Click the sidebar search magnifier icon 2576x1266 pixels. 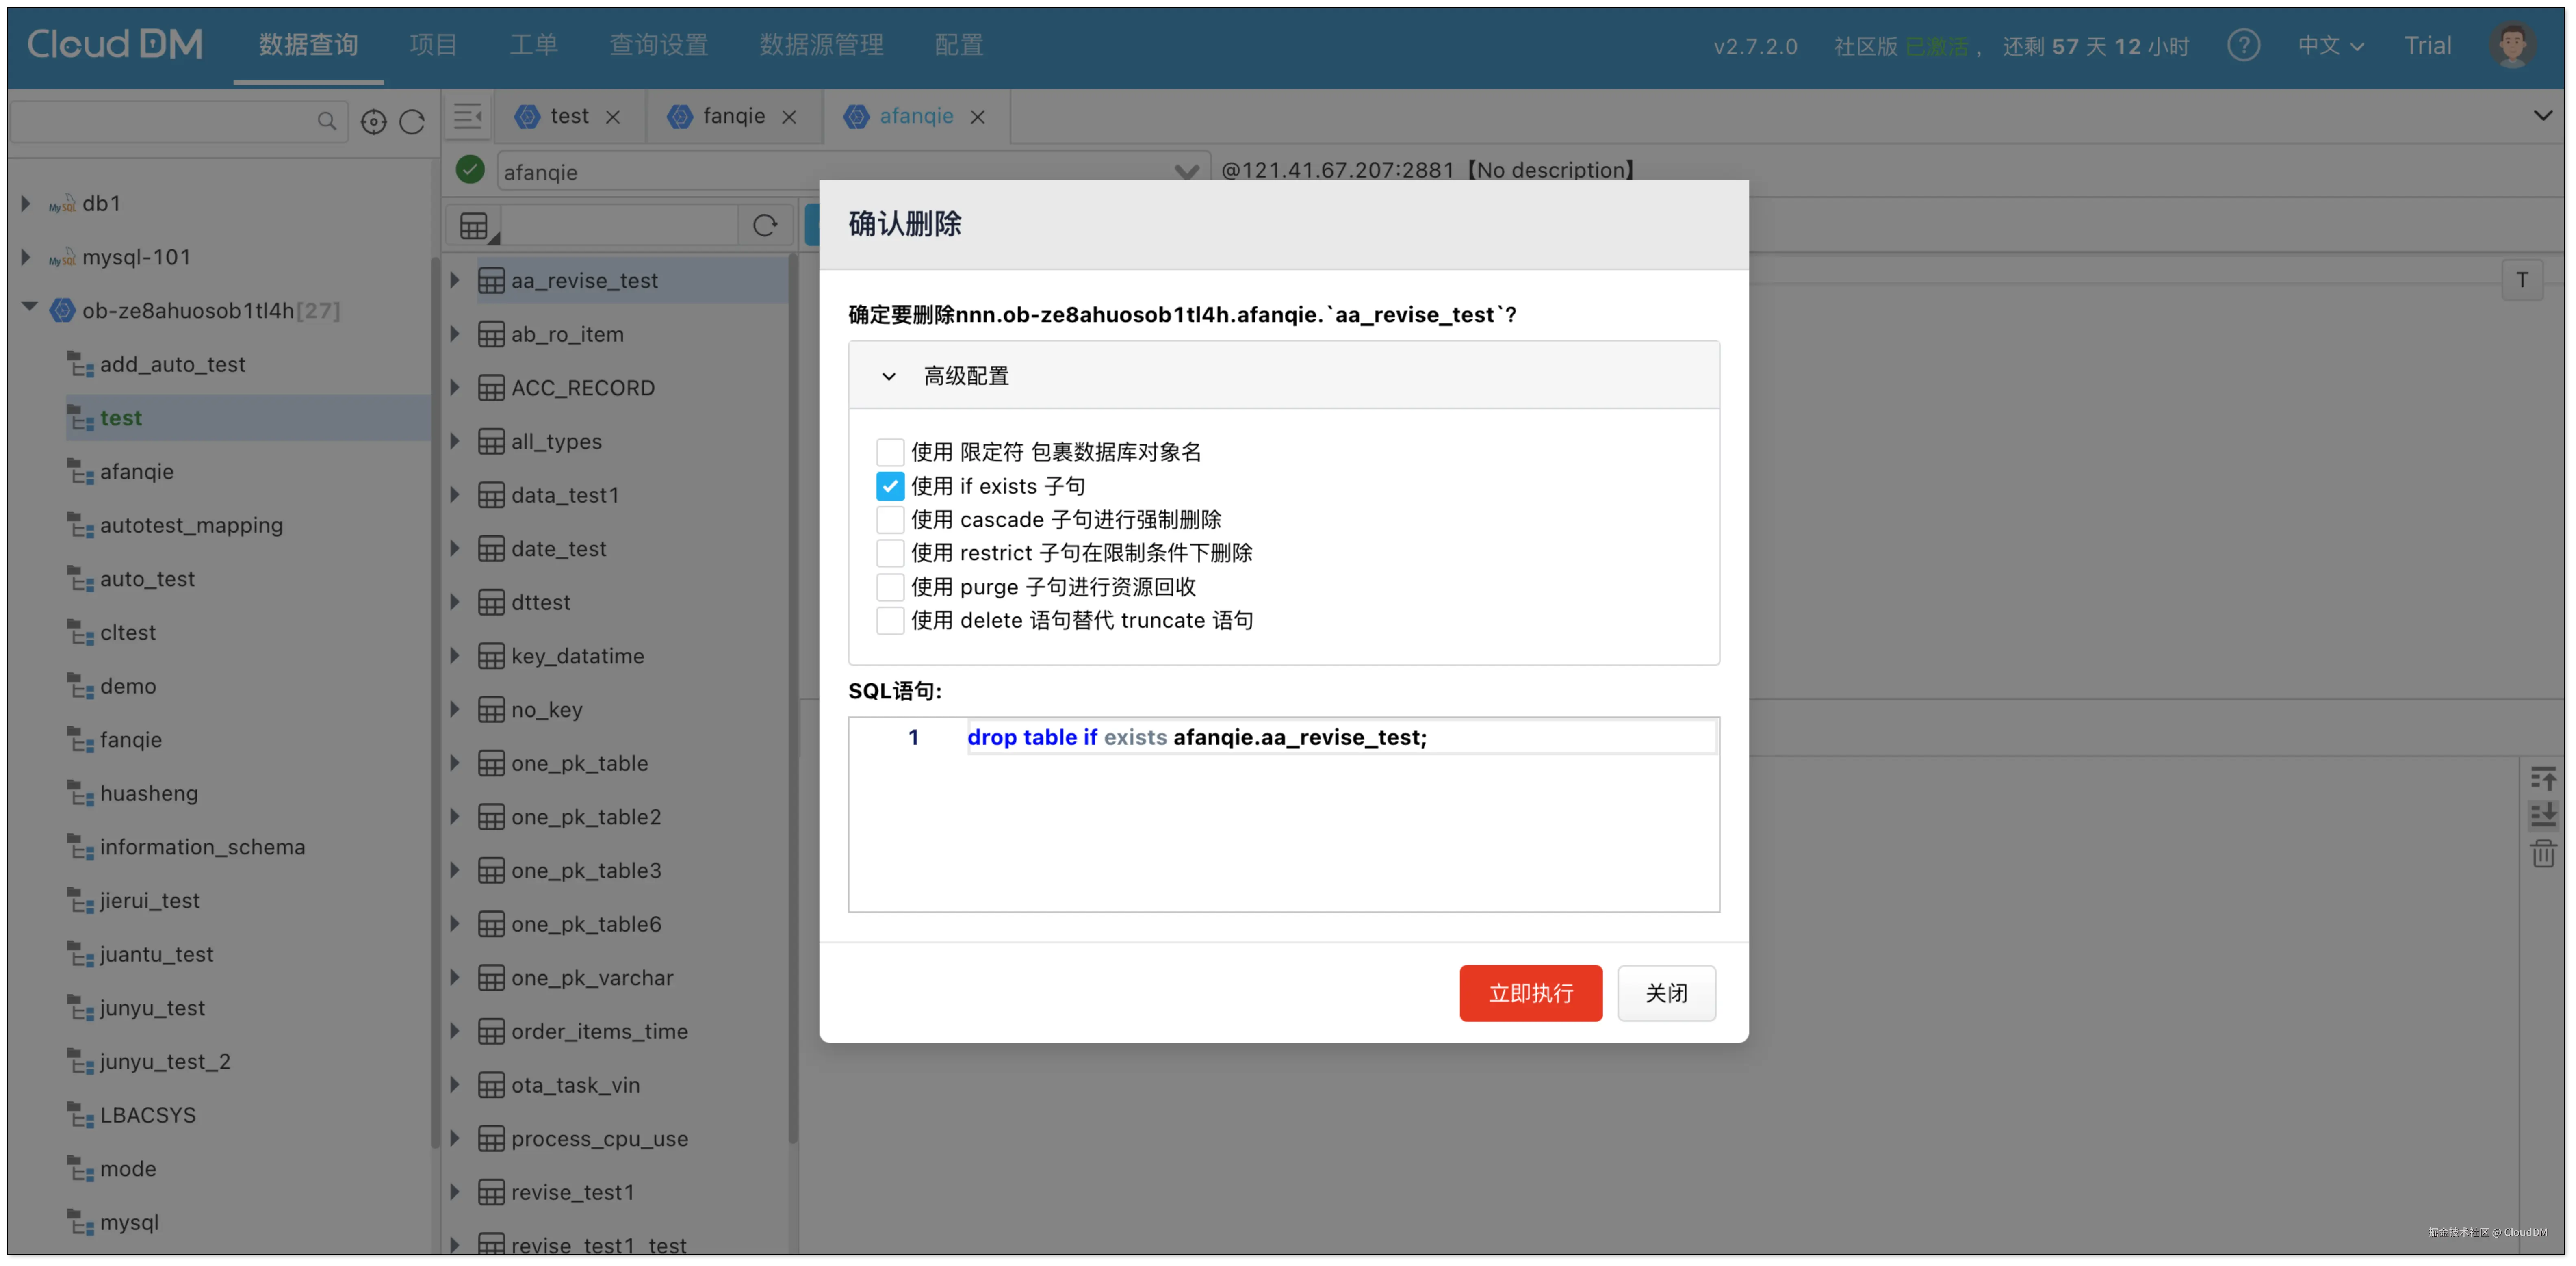point(326,121)
